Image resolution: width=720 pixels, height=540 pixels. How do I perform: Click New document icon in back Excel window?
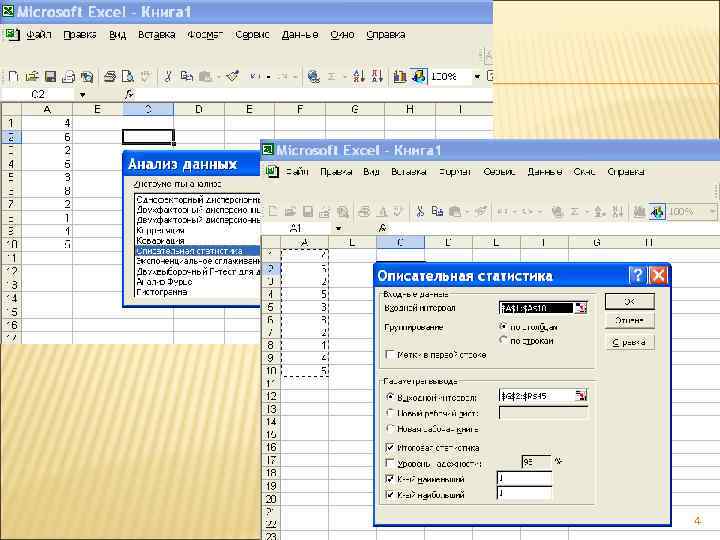click(13, 76)
